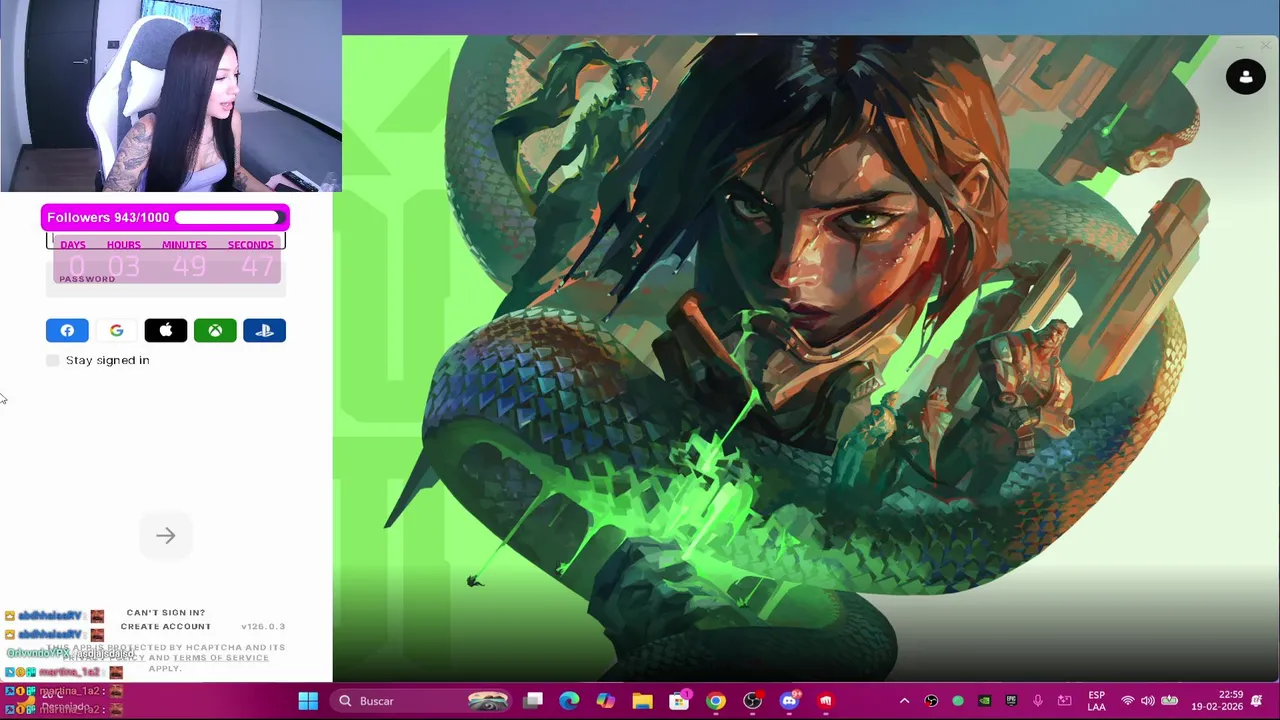Open the volume speaker tray icon
The height and width of the screenshot is (720, 1280).
pos(1148,701)
